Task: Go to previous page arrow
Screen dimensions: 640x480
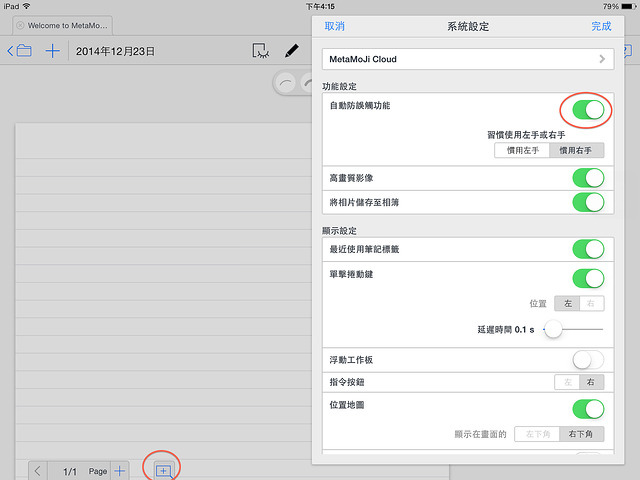Action: point(38,471)
